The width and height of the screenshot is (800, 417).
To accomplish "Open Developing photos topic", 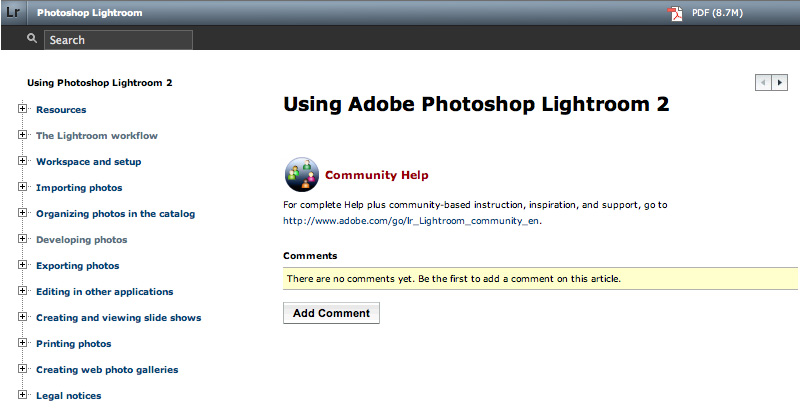I will pyautogui.click(x=82, y=240).
